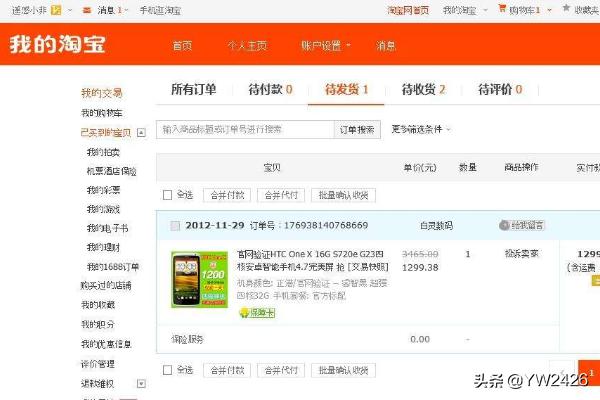Open 我的优惠信息 in sidebar
Viewport: 600px width, 400px height.
(106, 344)
